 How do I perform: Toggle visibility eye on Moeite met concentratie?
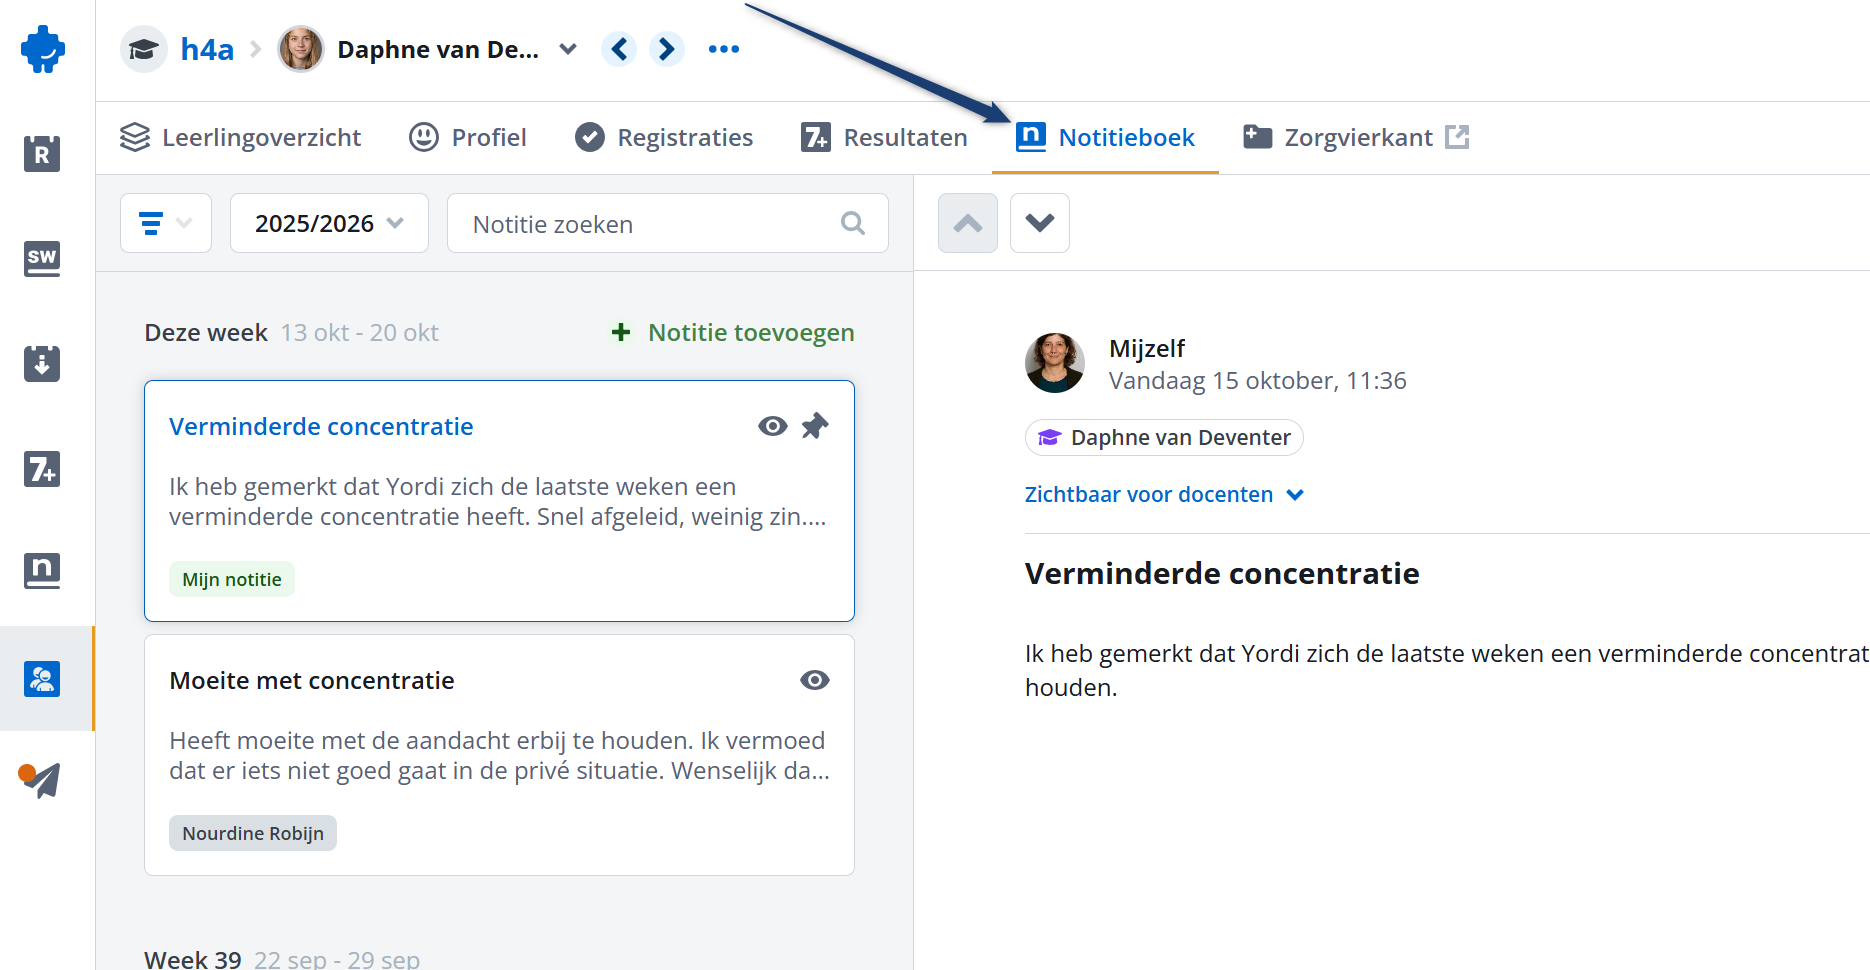(814, 680)
